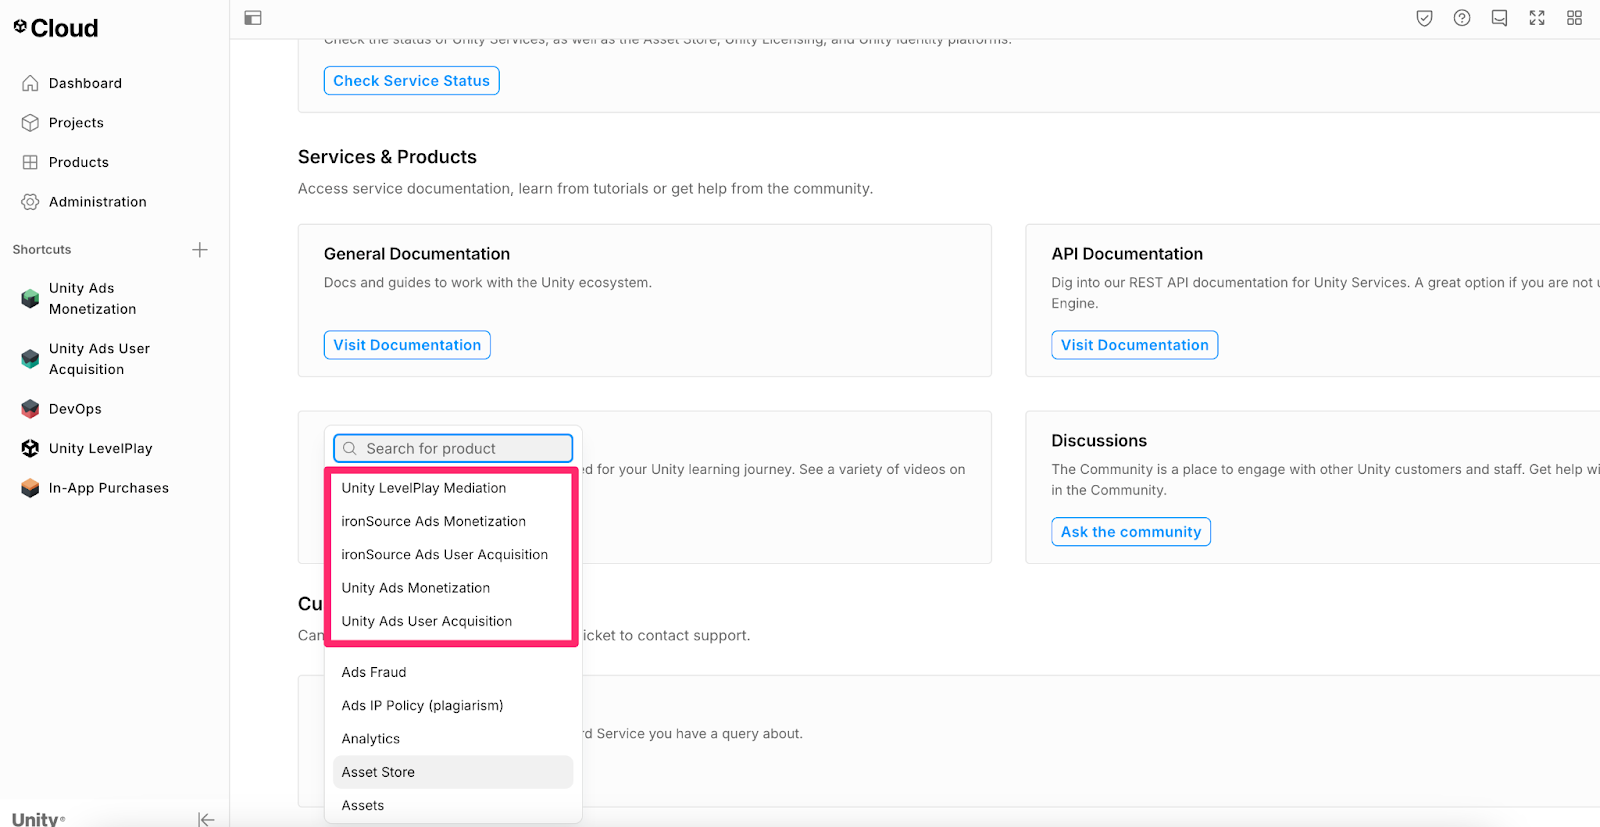Toggle the sidebar panel icon
1600x827 pixels.
click(x=253, y=18)
